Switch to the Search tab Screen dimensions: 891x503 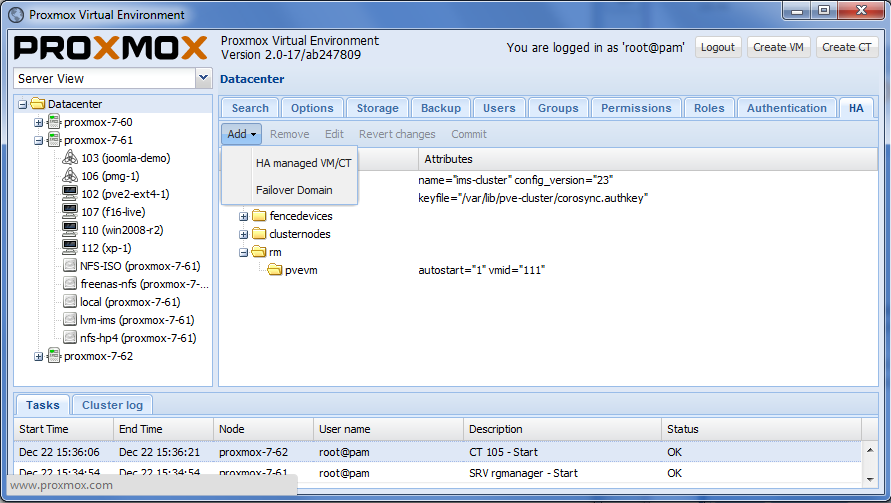tap(250, 108)
